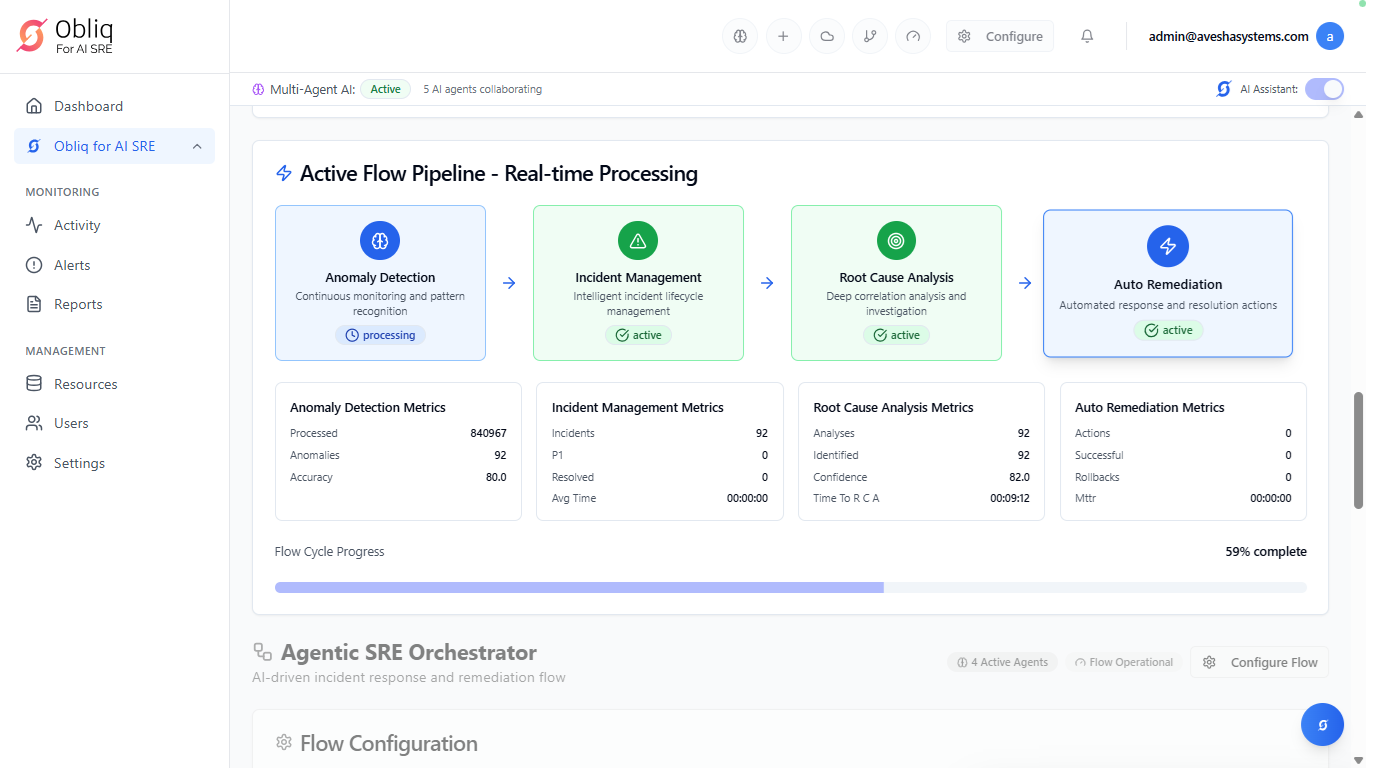This screenshot has height=780, width=1373.
Task: Click the plus icon in the top toolbar
Action: click(x=783, y=36)
